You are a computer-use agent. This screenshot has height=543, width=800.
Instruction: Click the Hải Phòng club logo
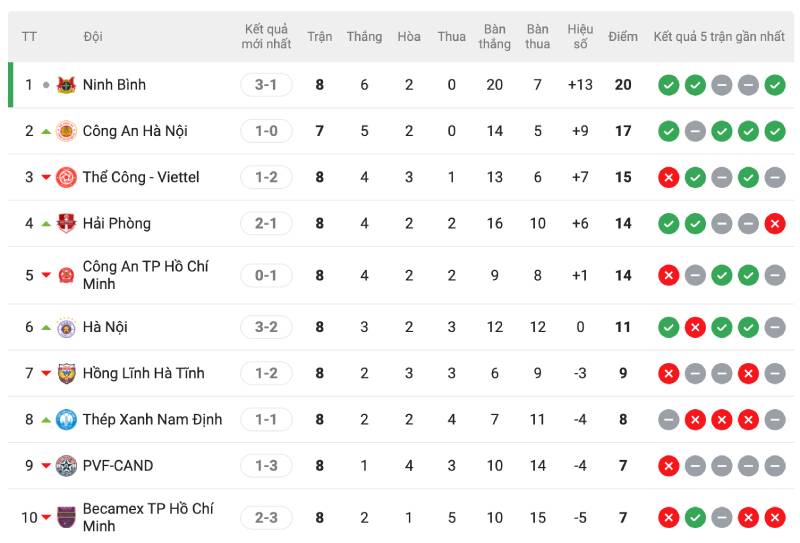(x=66, y=223)
